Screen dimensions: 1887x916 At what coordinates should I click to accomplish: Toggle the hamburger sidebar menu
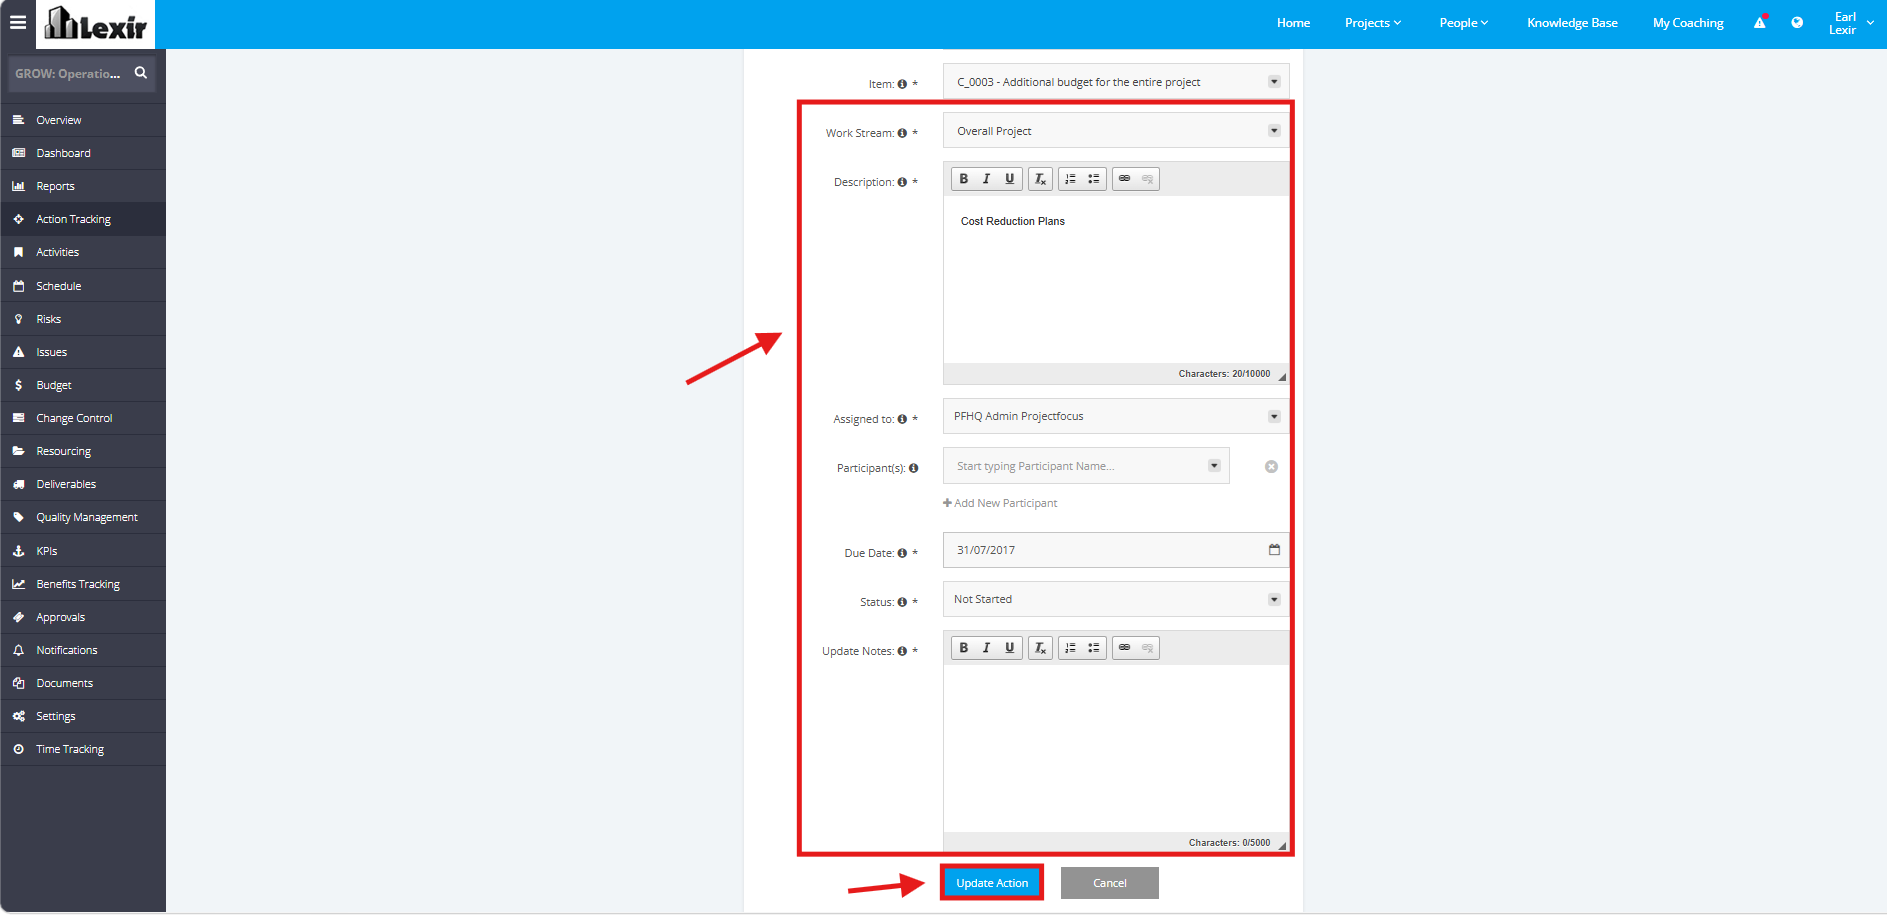(17, 22)
